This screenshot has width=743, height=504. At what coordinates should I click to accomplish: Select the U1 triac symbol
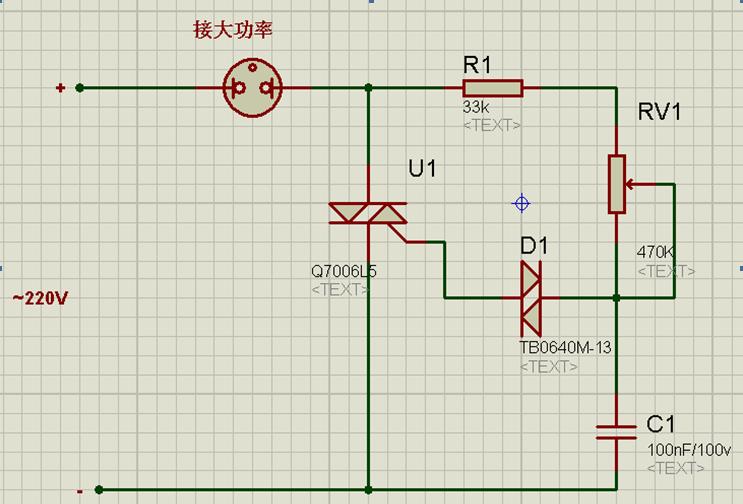368,213
